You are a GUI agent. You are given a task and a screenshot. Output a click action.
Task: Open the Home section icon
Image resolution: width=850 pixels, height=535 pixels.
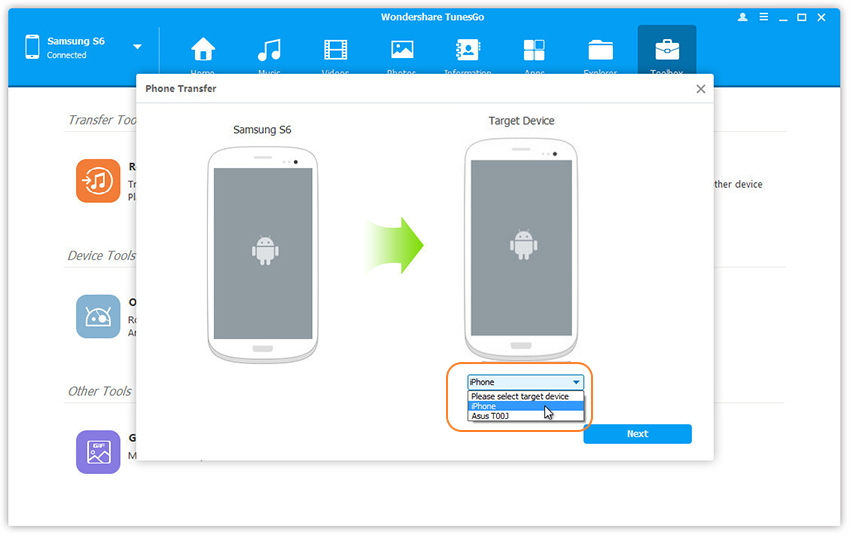coord(203,50)
